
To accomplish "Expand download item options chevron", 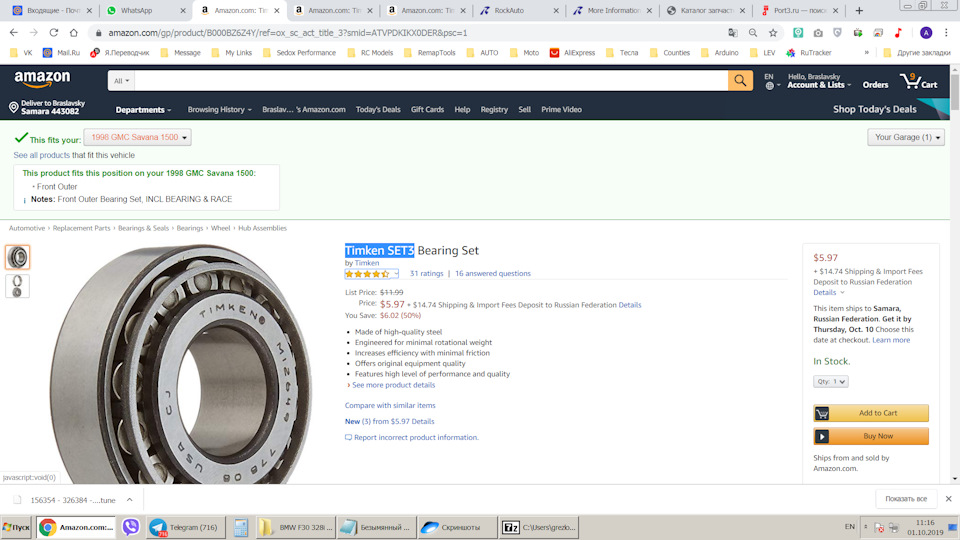I will pos(130,500).
